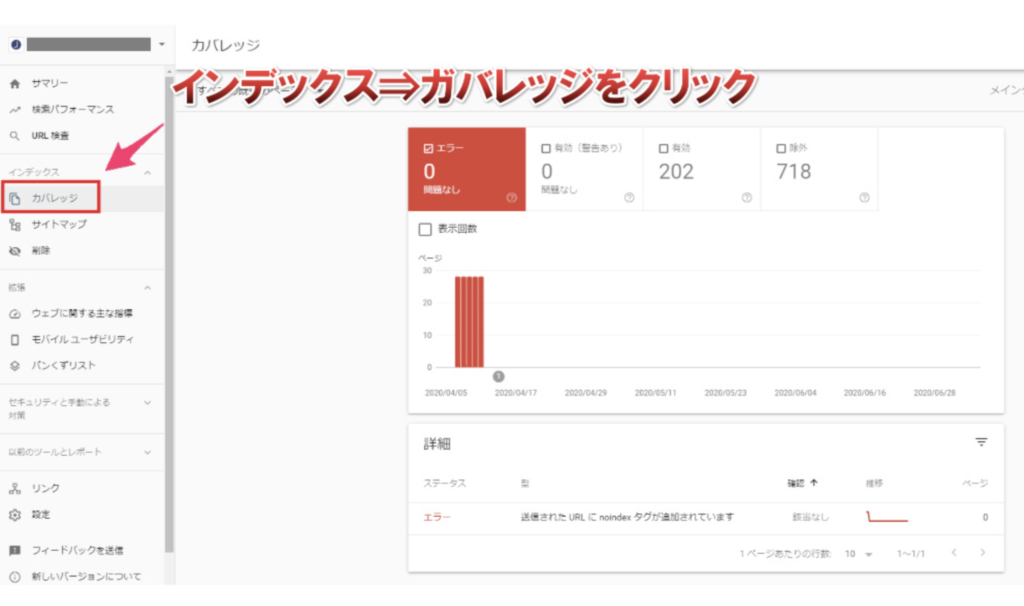This screenshot has height=606, width=1024.
Task: Click the feedback icon beside フィードバックを送信
Action: 15,550
